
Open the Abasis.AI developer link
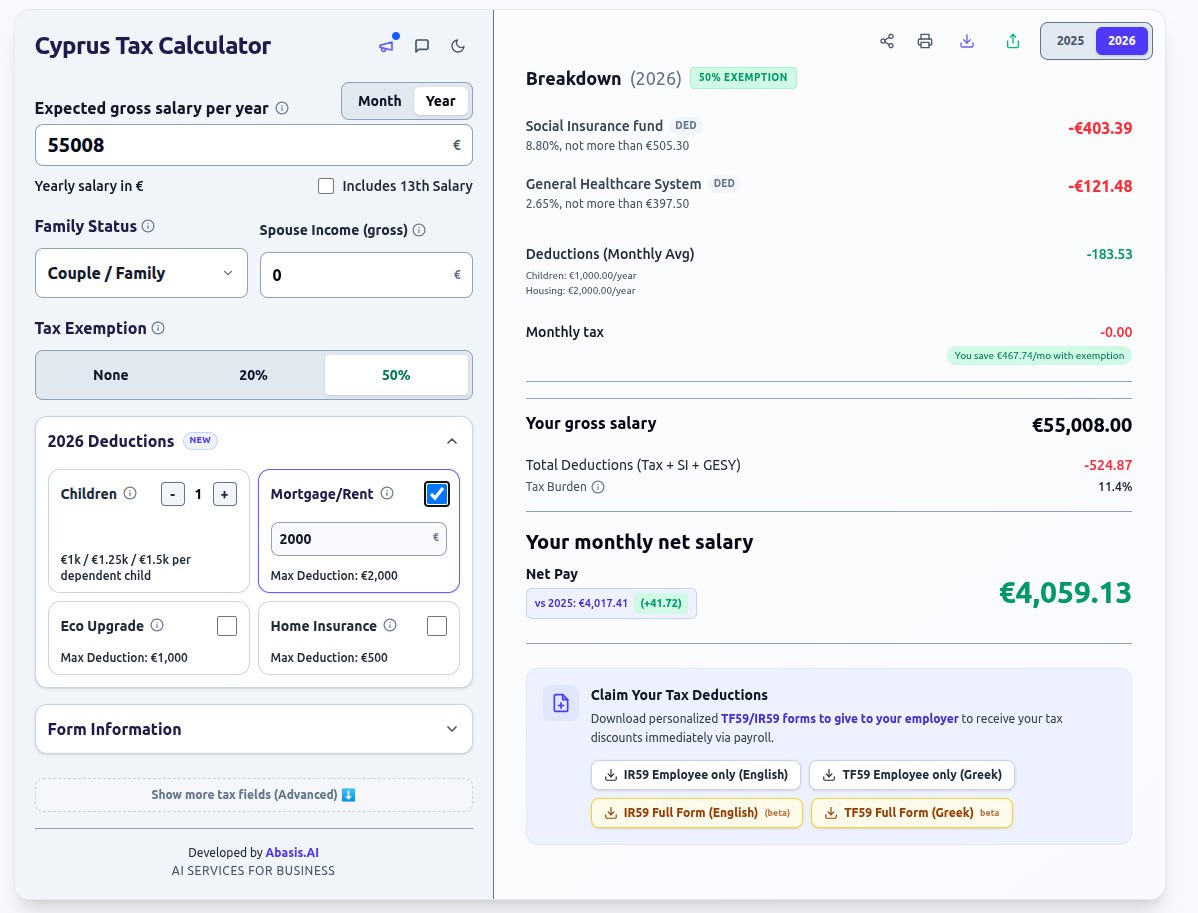pyautogui.click(x=292, y=853)
